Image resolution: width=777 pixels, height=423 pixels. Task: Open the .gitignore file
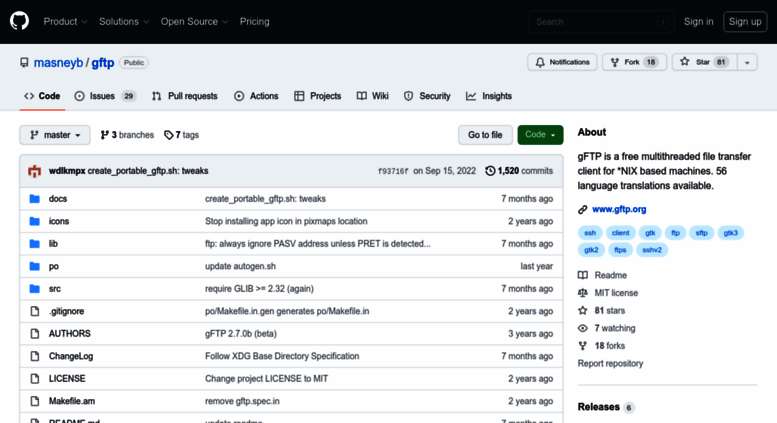[66, 311]
